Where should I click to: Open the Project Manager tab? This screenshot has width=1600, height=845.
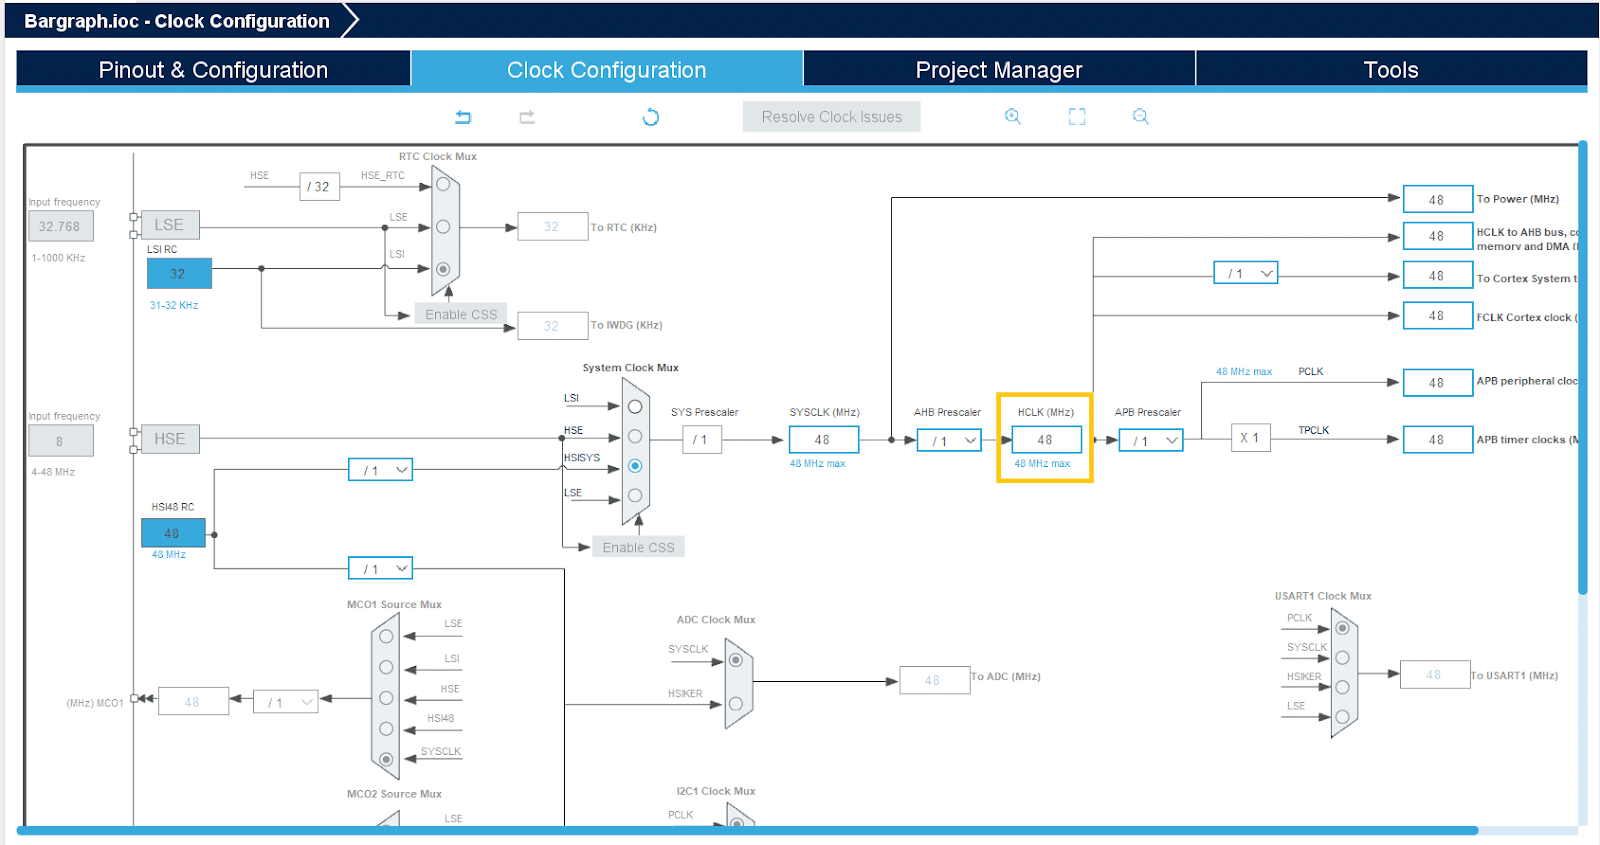point(999,70)
